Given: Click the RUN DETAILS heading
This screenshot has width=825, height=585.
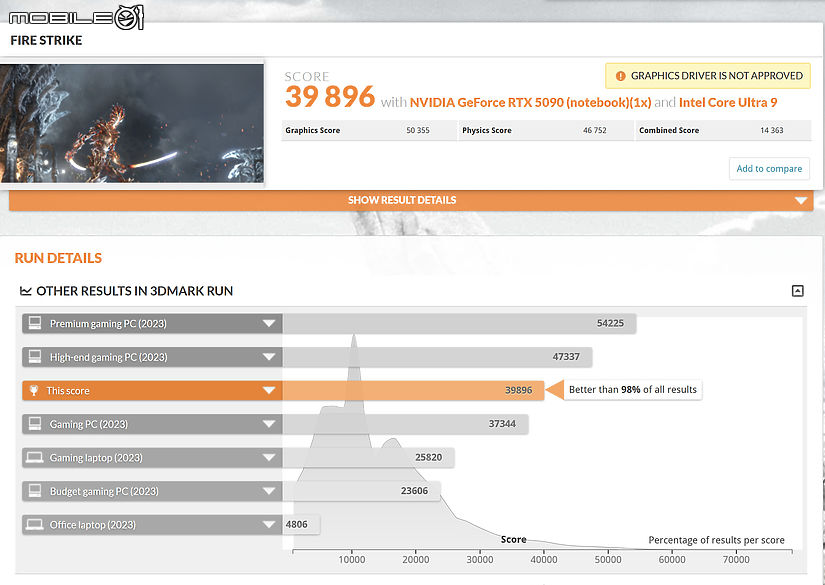Looking at the screenshot, I should point(58,258).
